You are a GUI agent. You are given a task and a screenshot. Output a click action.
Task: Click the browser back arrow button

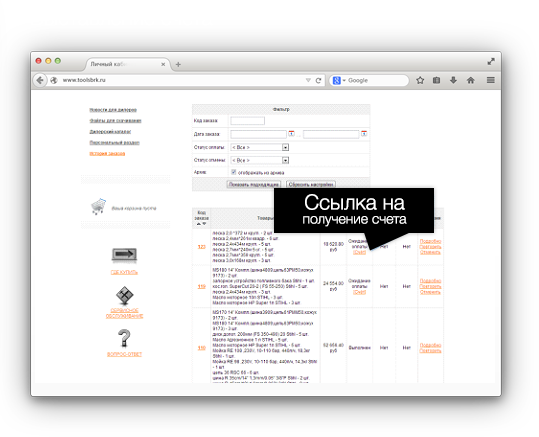[40, 80]
